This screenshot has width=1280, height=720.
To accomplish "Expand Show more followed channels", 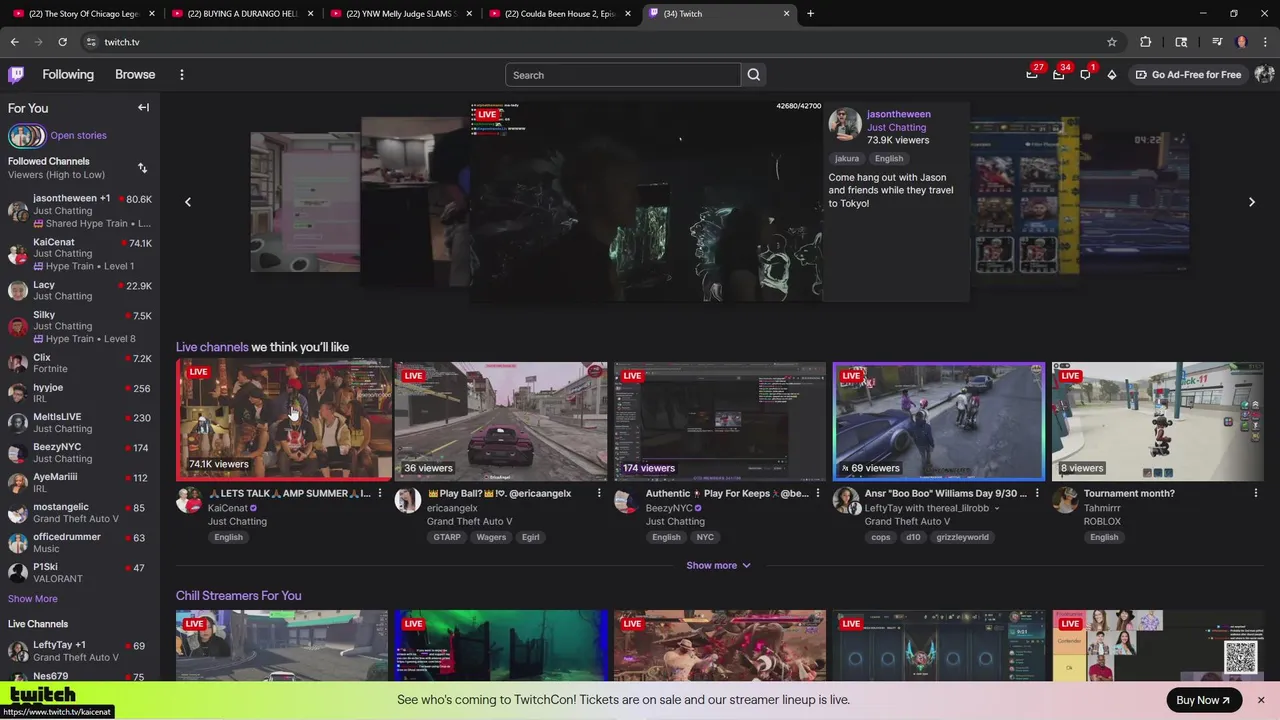I will pyautogui.click(x=33, y=599).
